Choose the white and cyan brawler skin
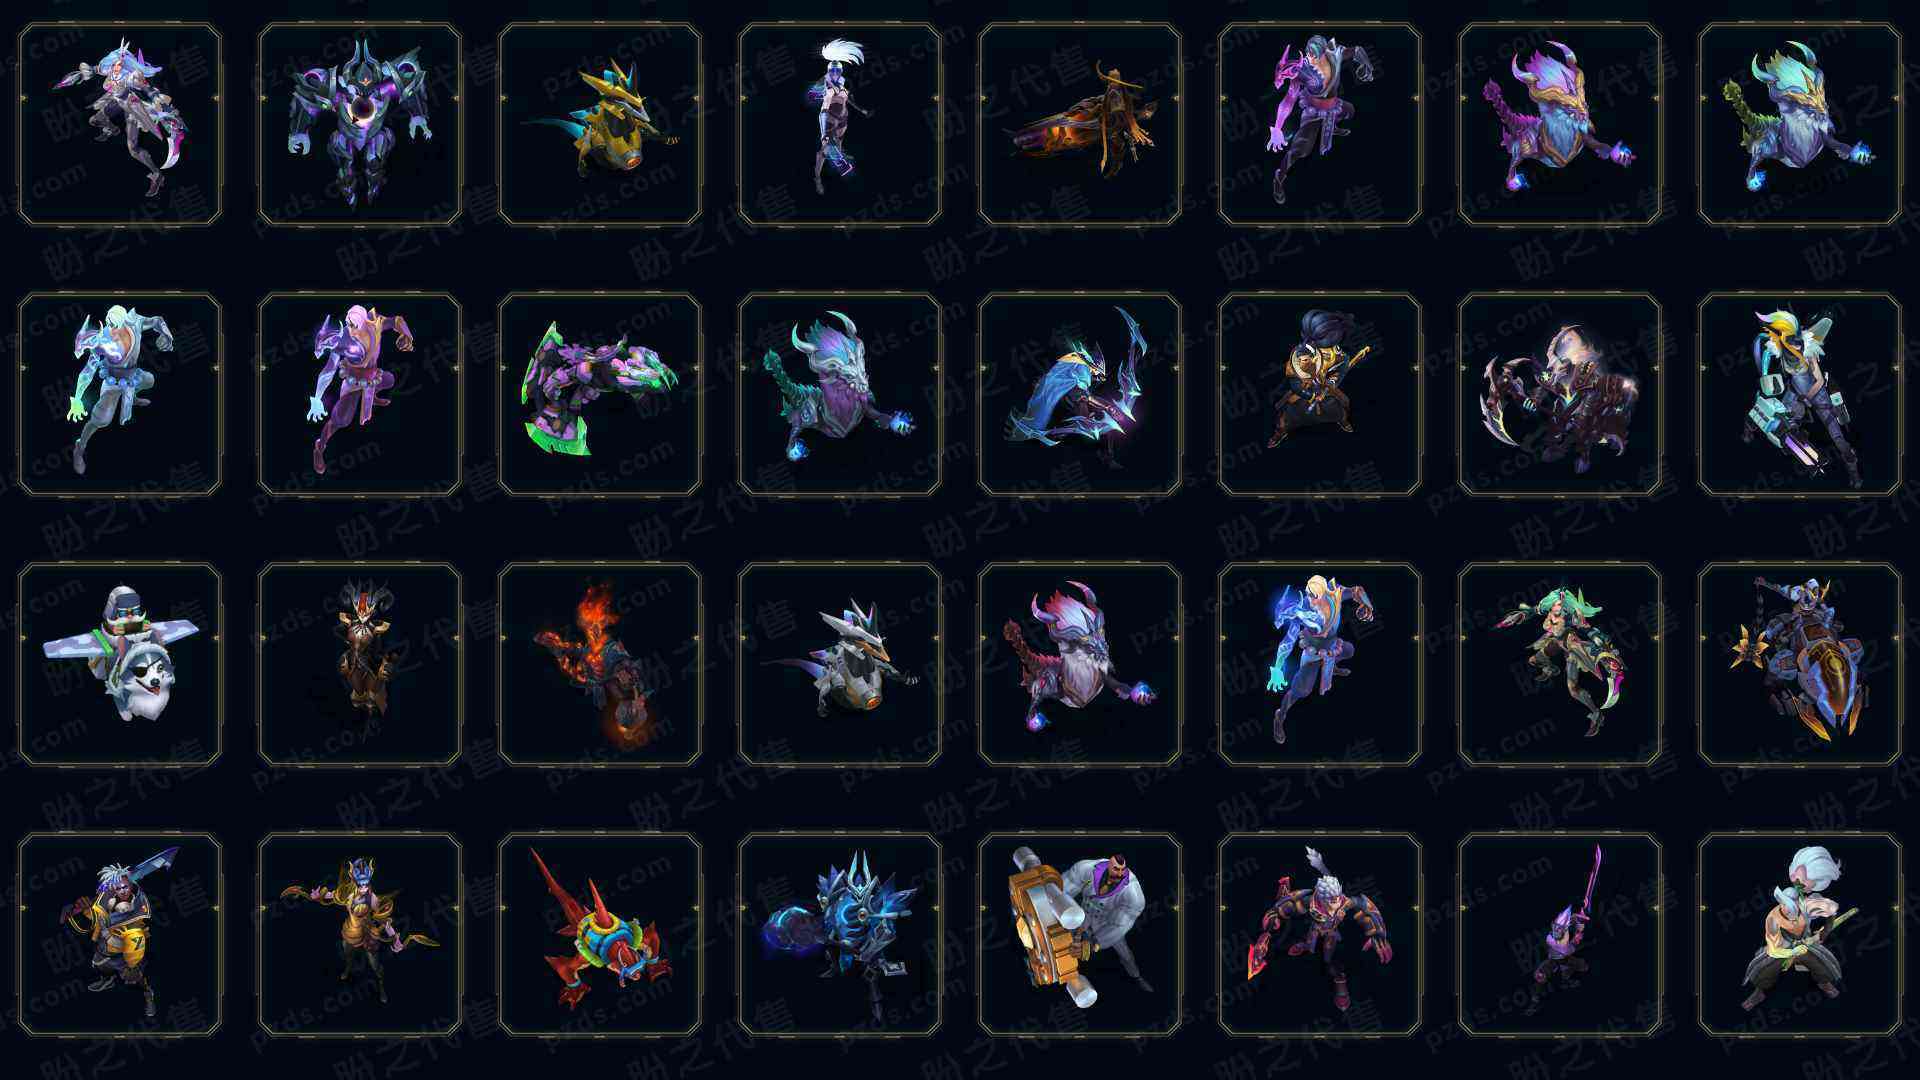Screen dimensions: 1920x1080 pyautogui.click(x=120, y=394)
